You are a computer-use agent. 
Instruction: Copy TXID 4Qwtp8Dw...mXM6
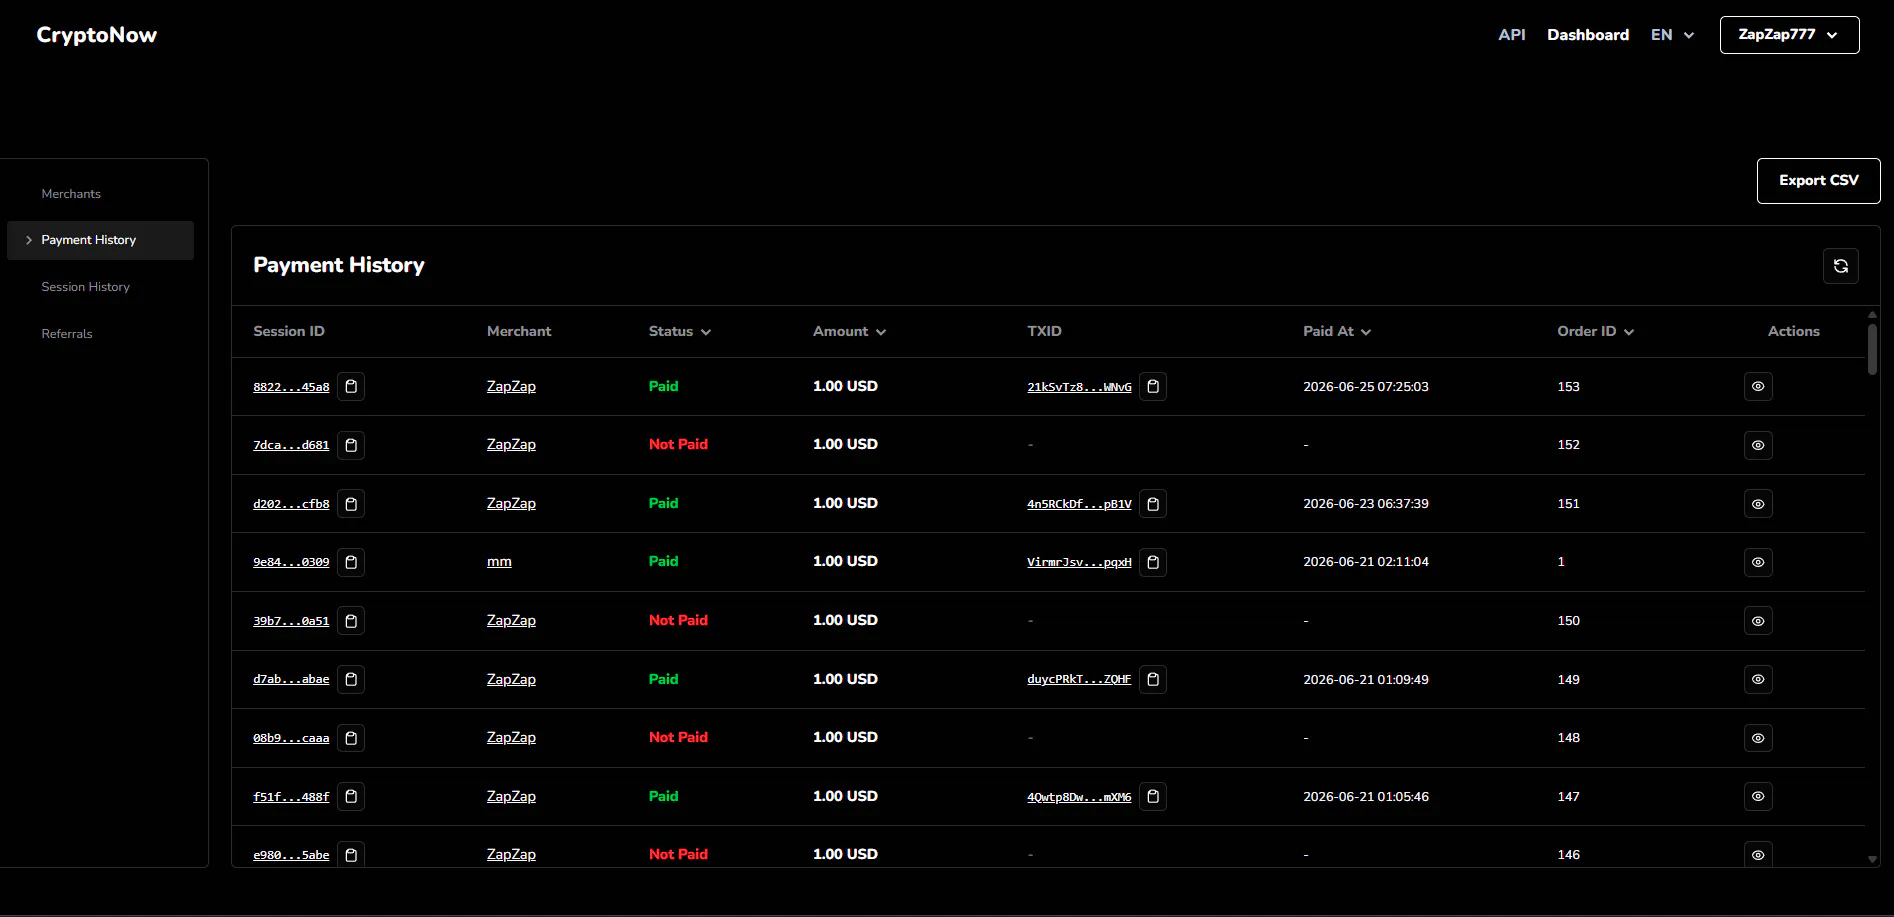tap(1153, 796)
